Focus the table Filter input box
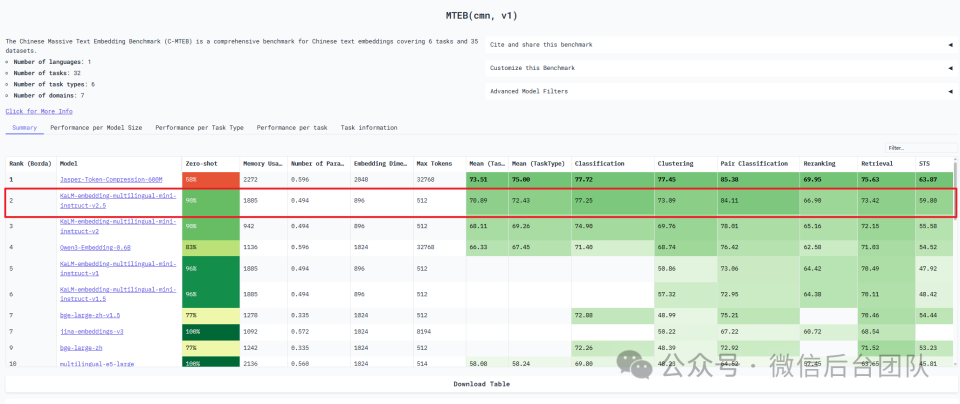The height and width of the screenshot is (404, 960). [x=921, y=148]
